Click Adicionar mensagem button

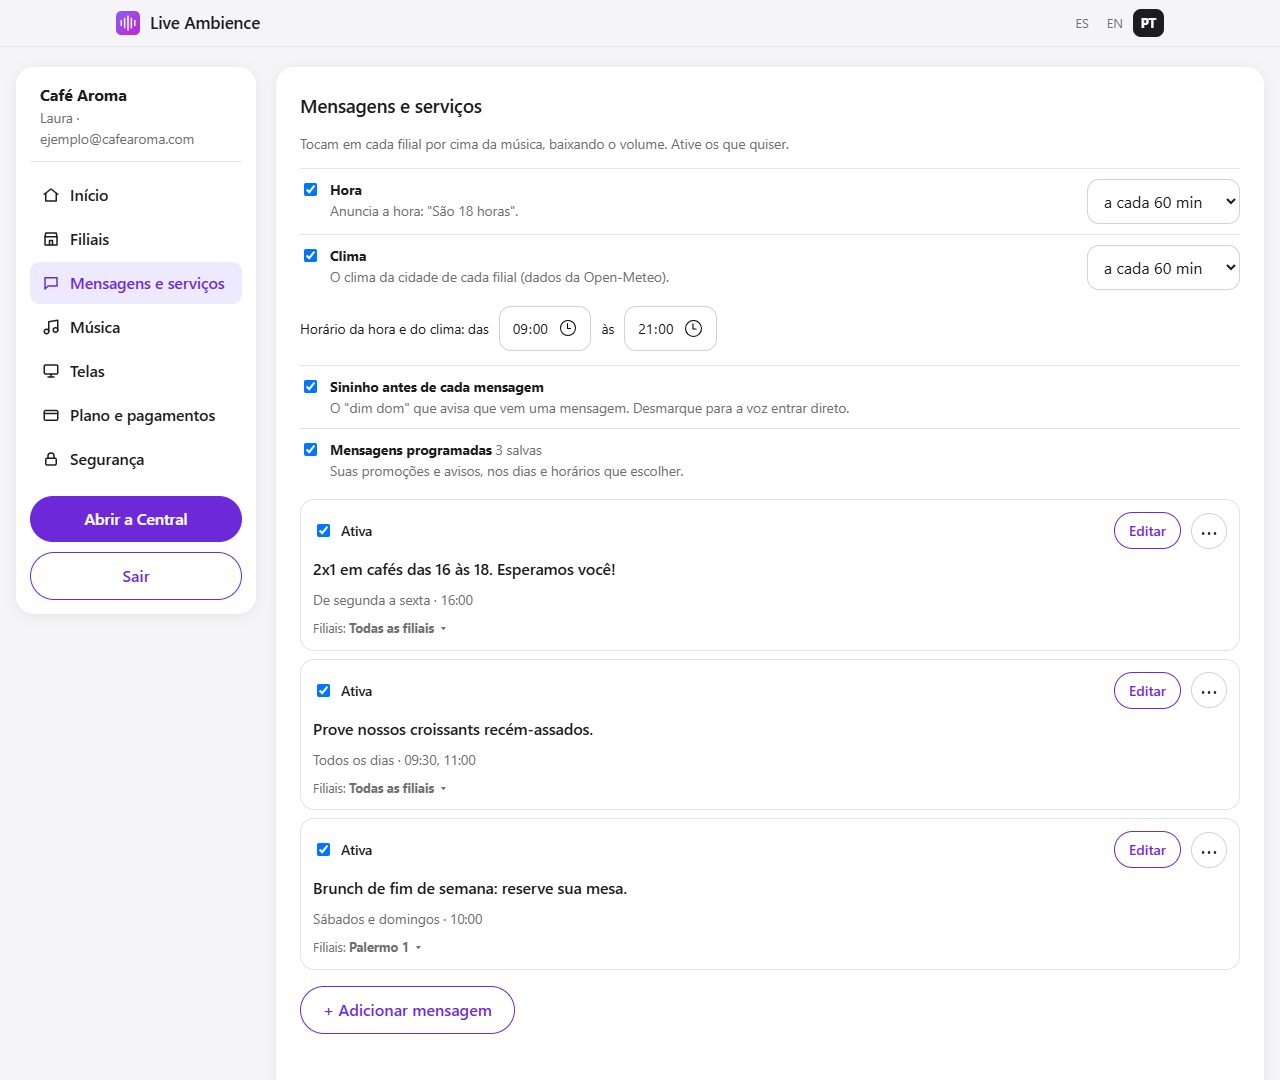tap(407, 1010)
